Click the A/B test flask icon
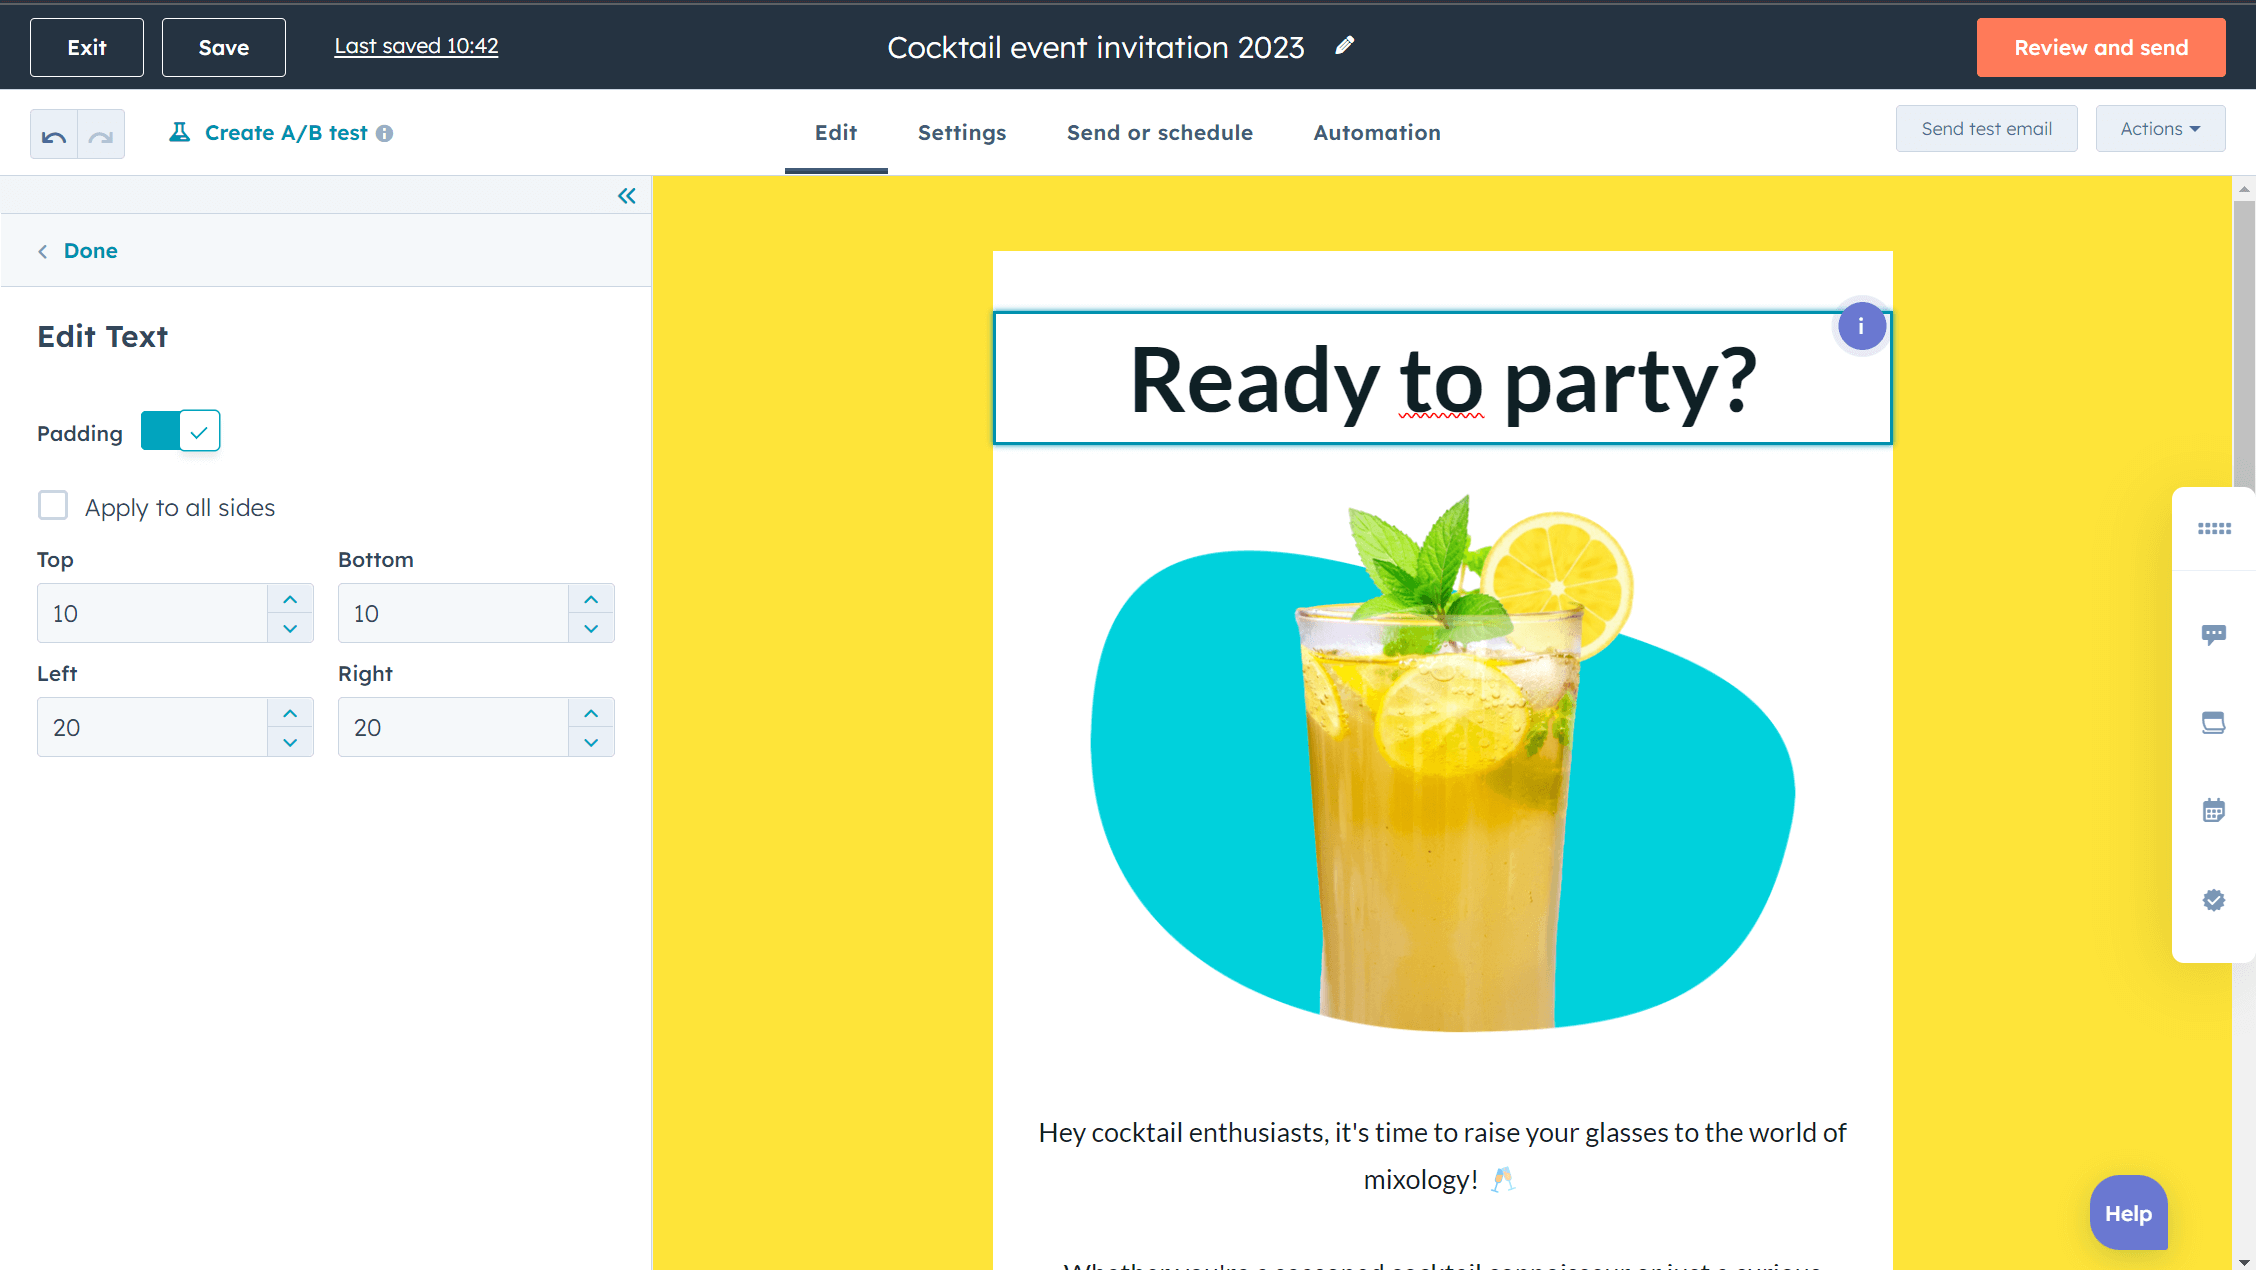This screenshot has height=1270, width=2256. click(x=180, y=132)
